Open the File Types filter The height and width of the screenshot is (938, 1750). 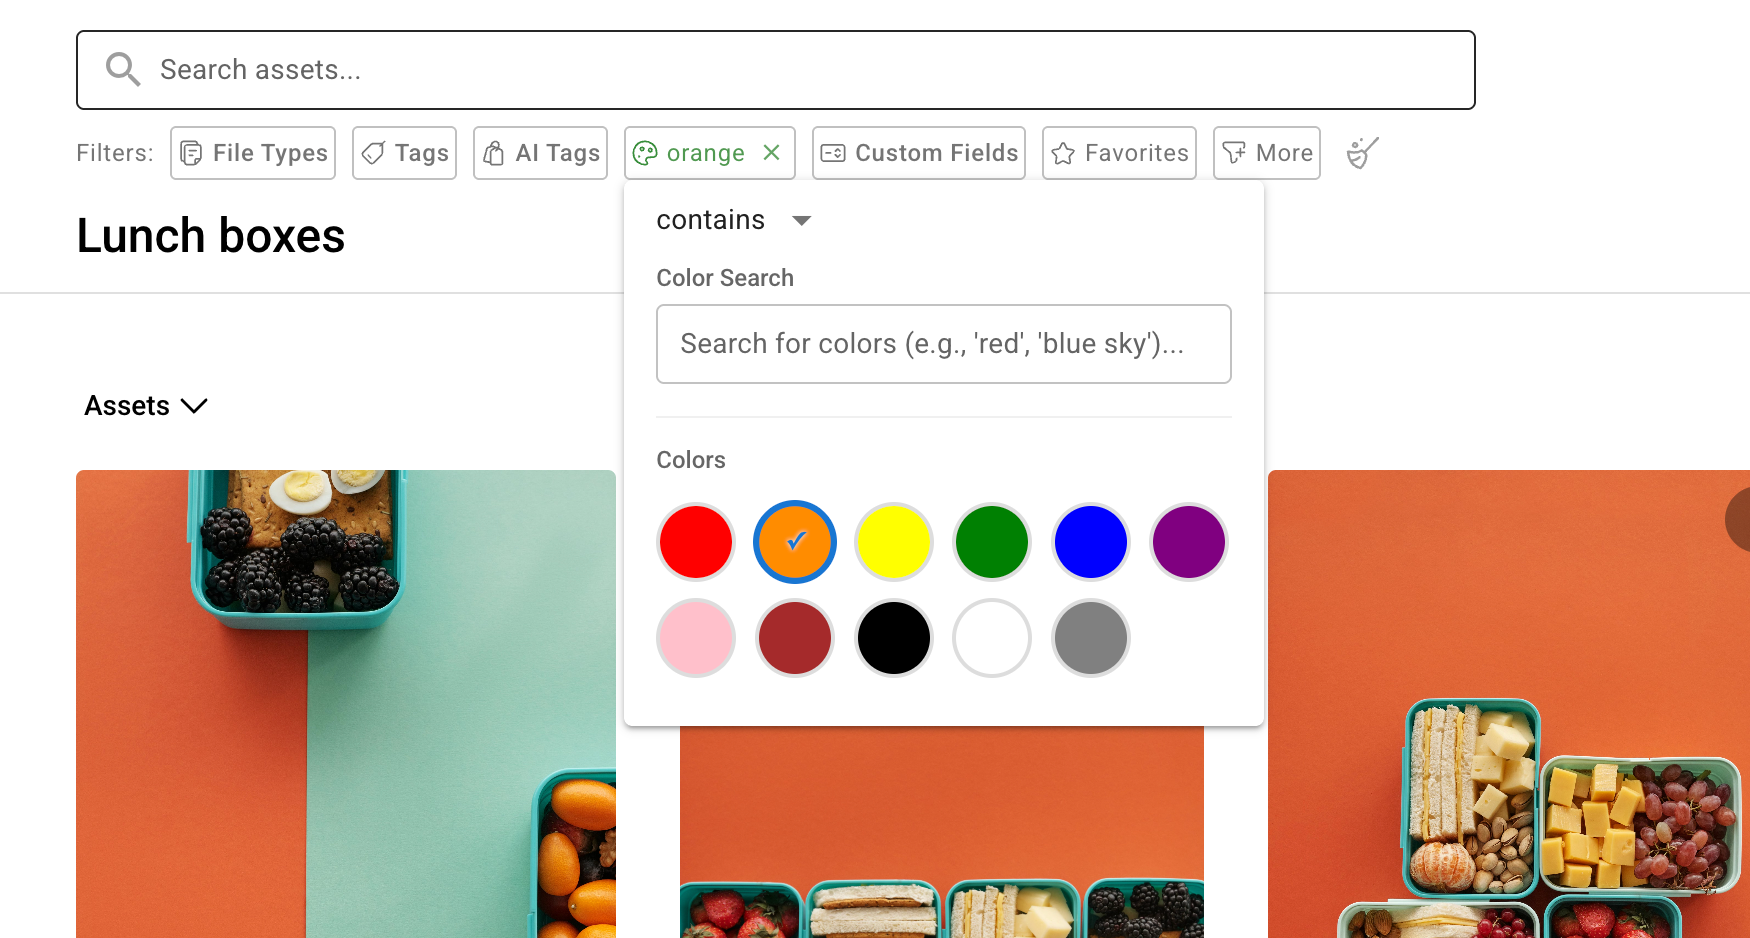pos(252,152)
